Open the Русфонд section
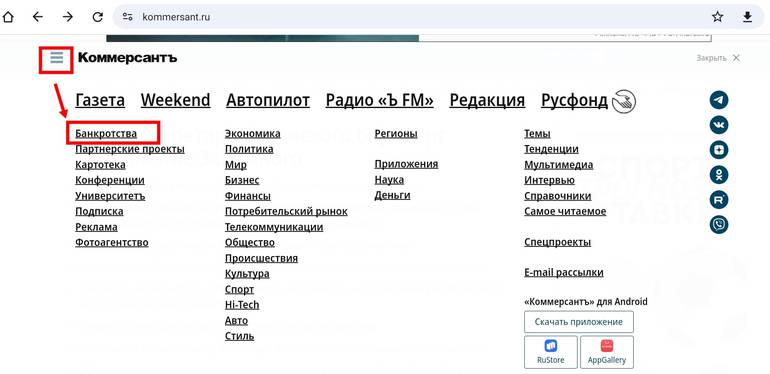The image size is (770, 374). (x=575, y=100)
